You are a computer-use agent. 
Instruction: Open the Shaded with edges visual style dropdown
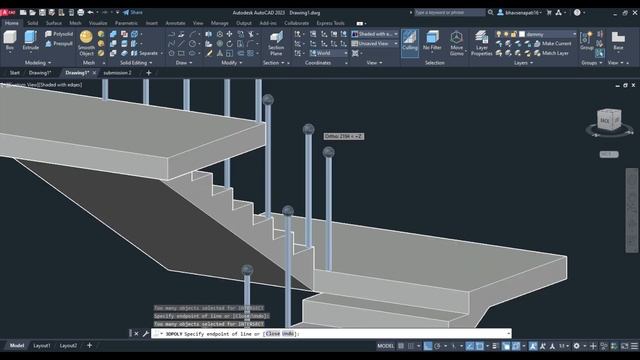tap(375, 34)
